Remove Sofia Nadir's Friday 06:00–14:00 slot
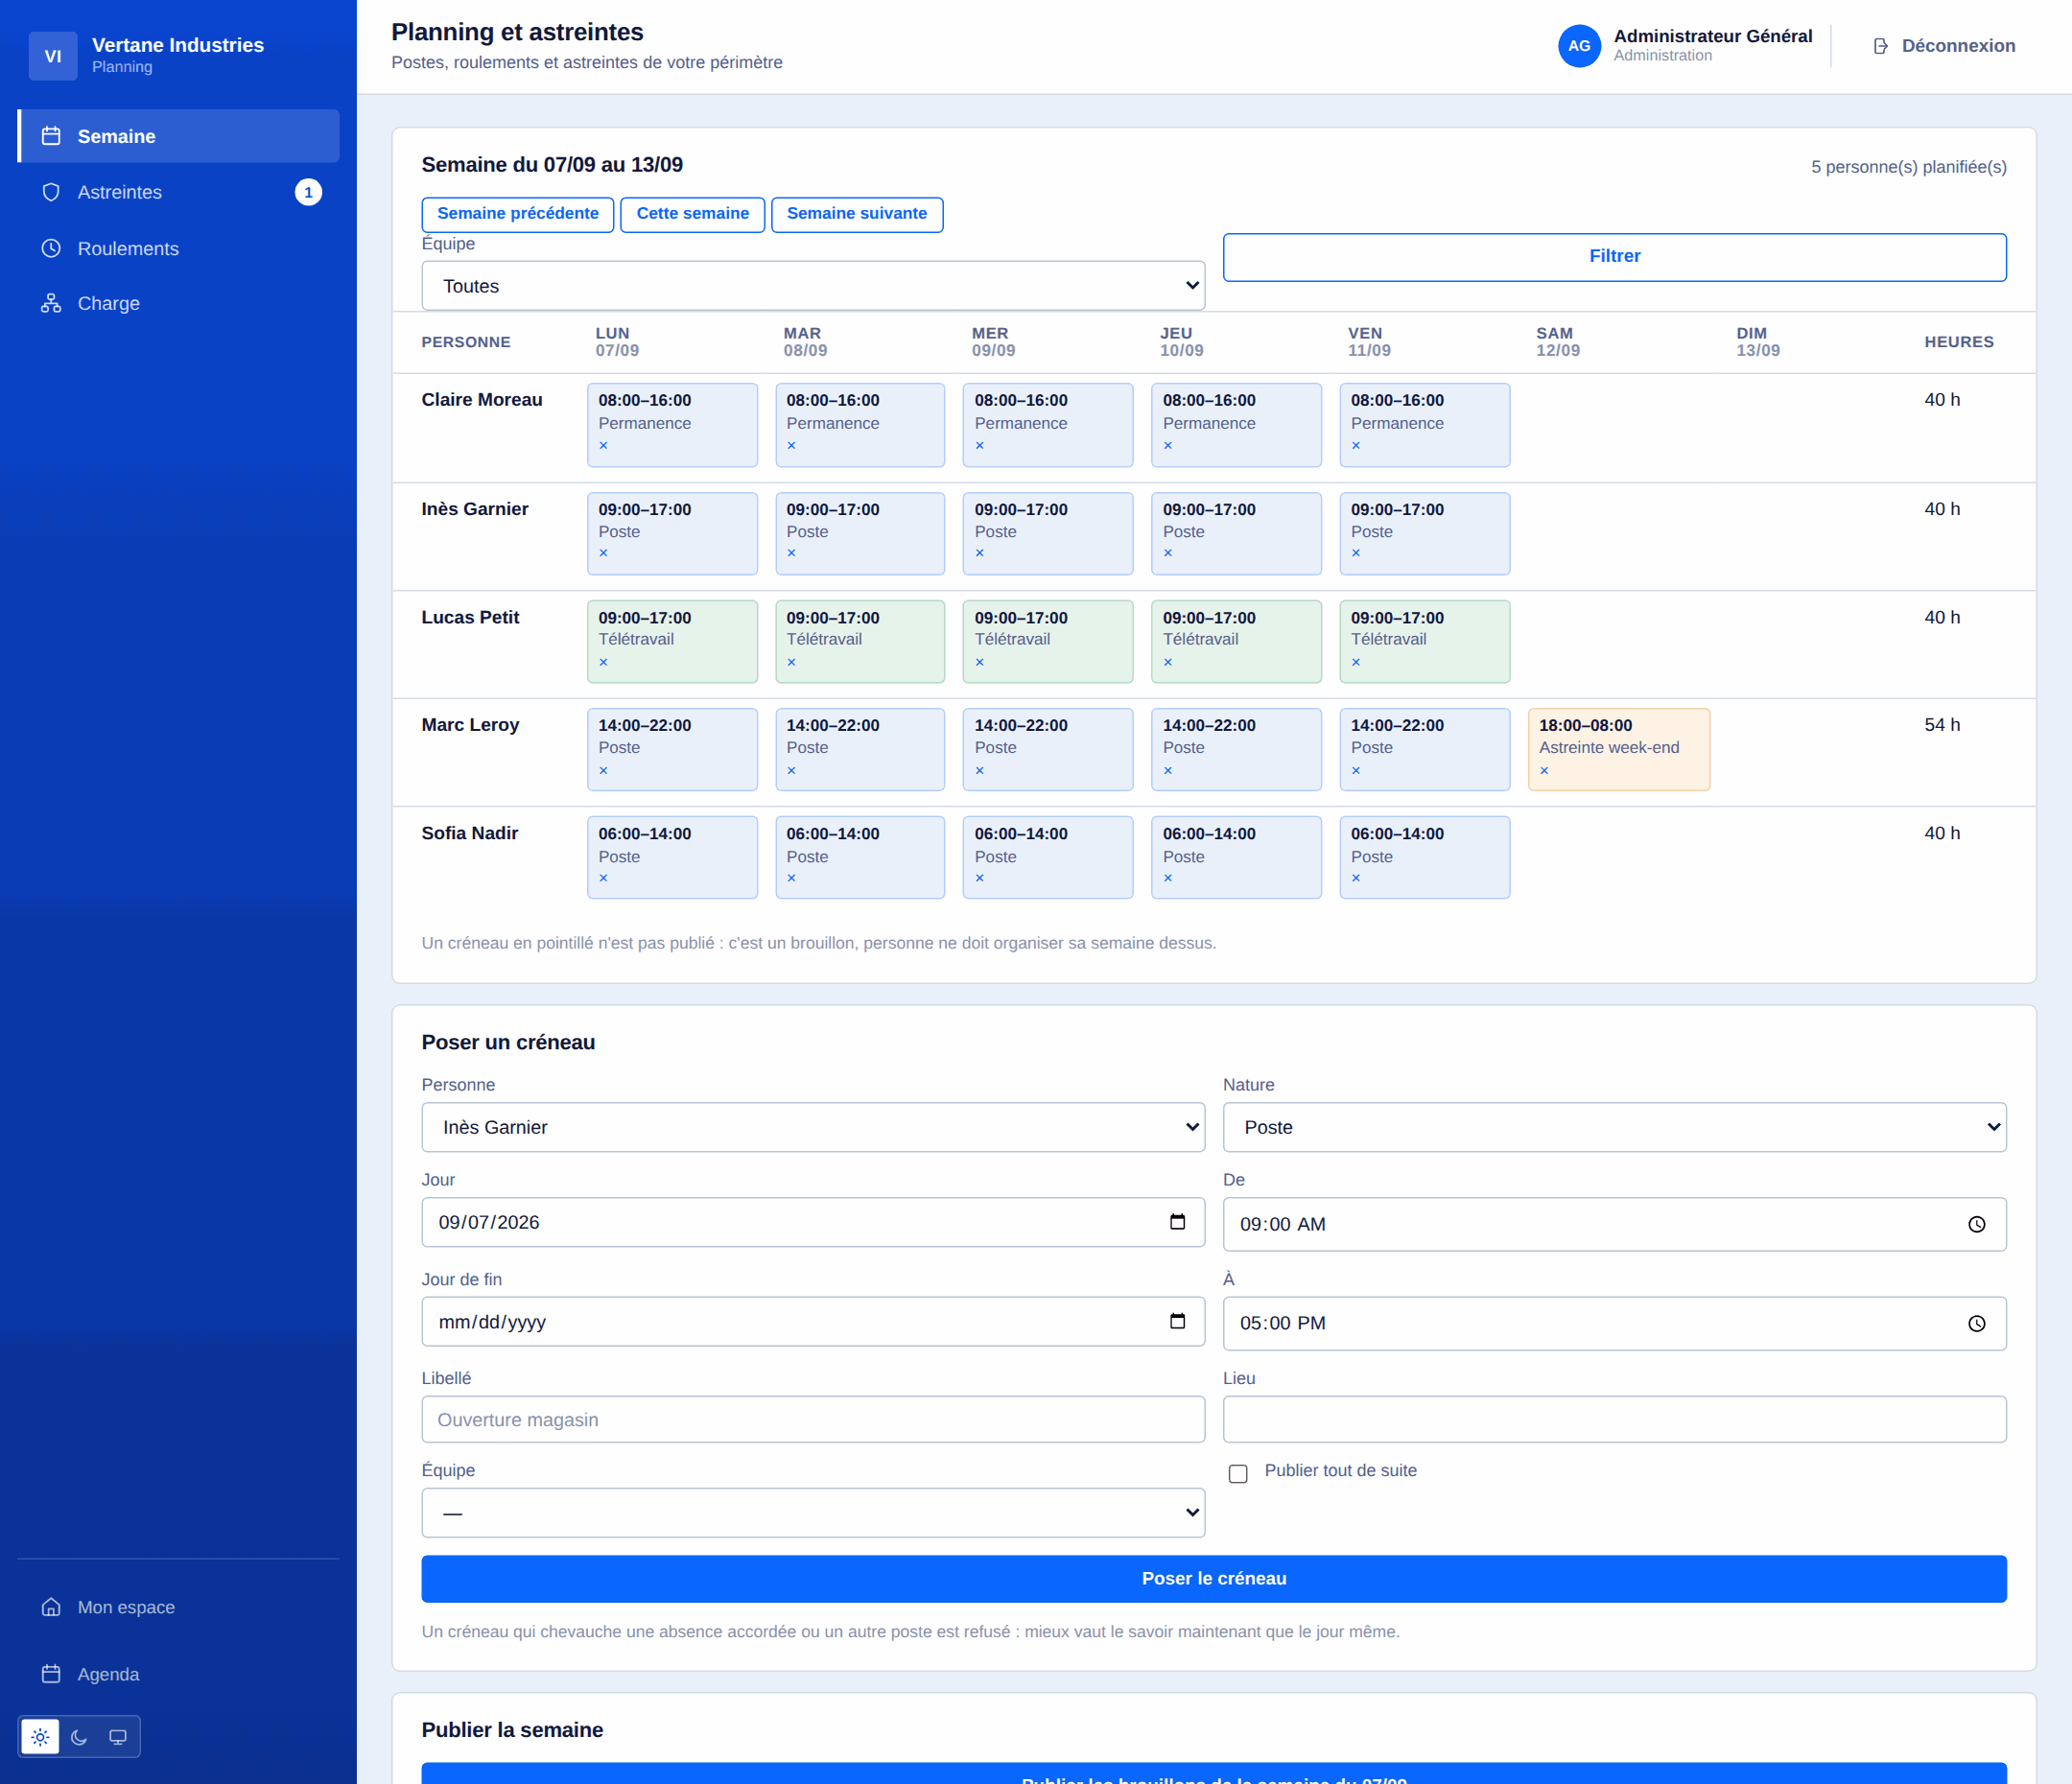The width and height of the screenshot is (2072, 1784). click(x=1356, y=878)
